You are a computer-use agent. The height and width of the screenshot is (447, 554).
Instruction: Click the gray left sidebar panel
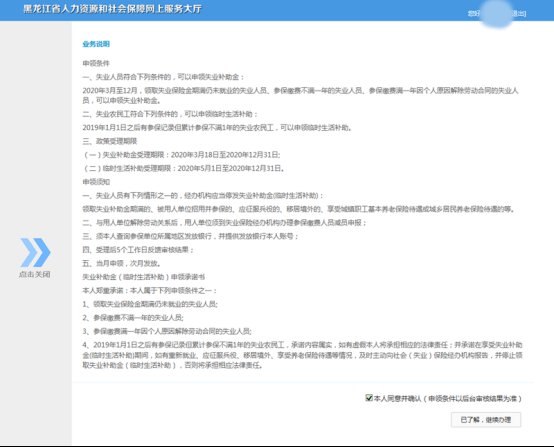[36, 233]
